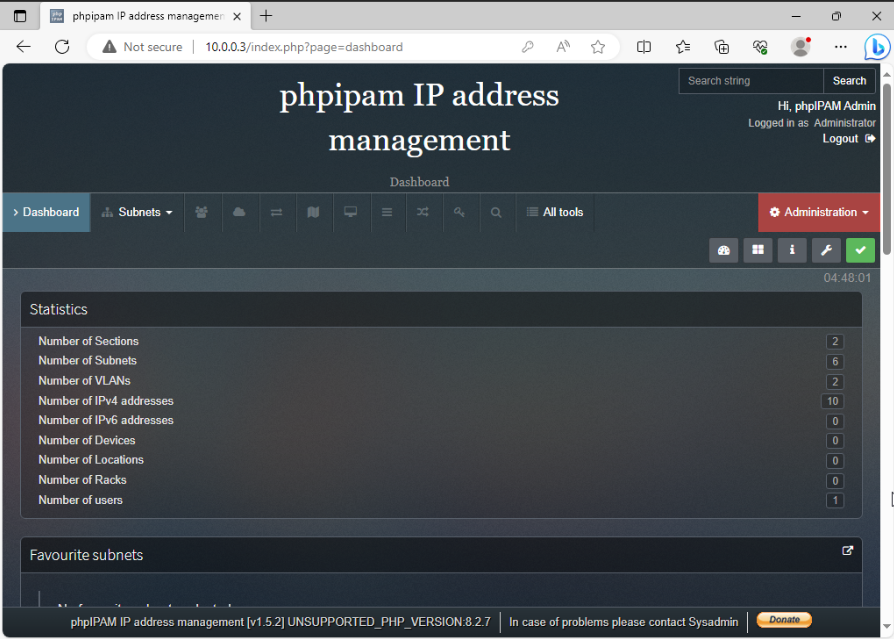This screenshot has width=894, height=639.
Task: Click the Sysadmin contact link
Action: (713, 622)
